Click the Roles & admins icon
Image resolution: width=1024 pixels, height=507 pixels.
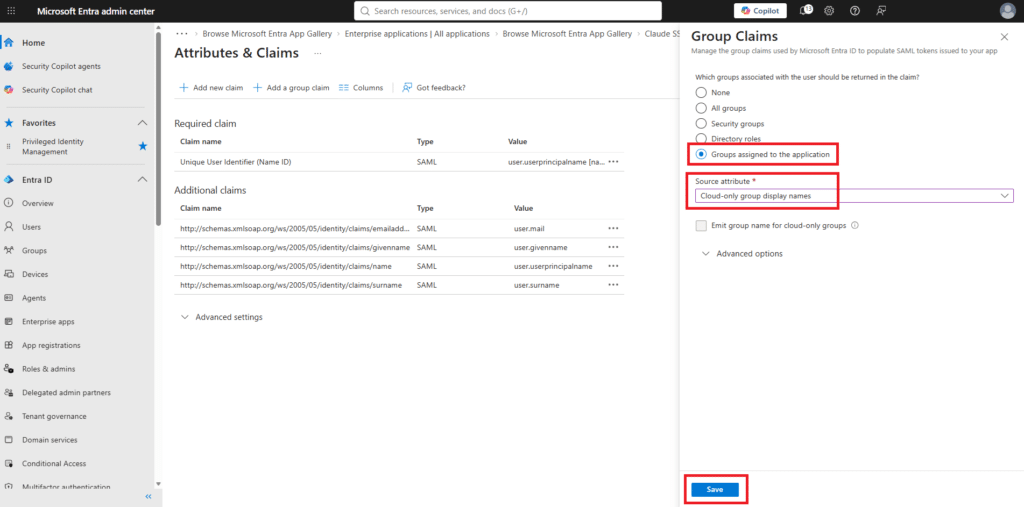[9, 368]
